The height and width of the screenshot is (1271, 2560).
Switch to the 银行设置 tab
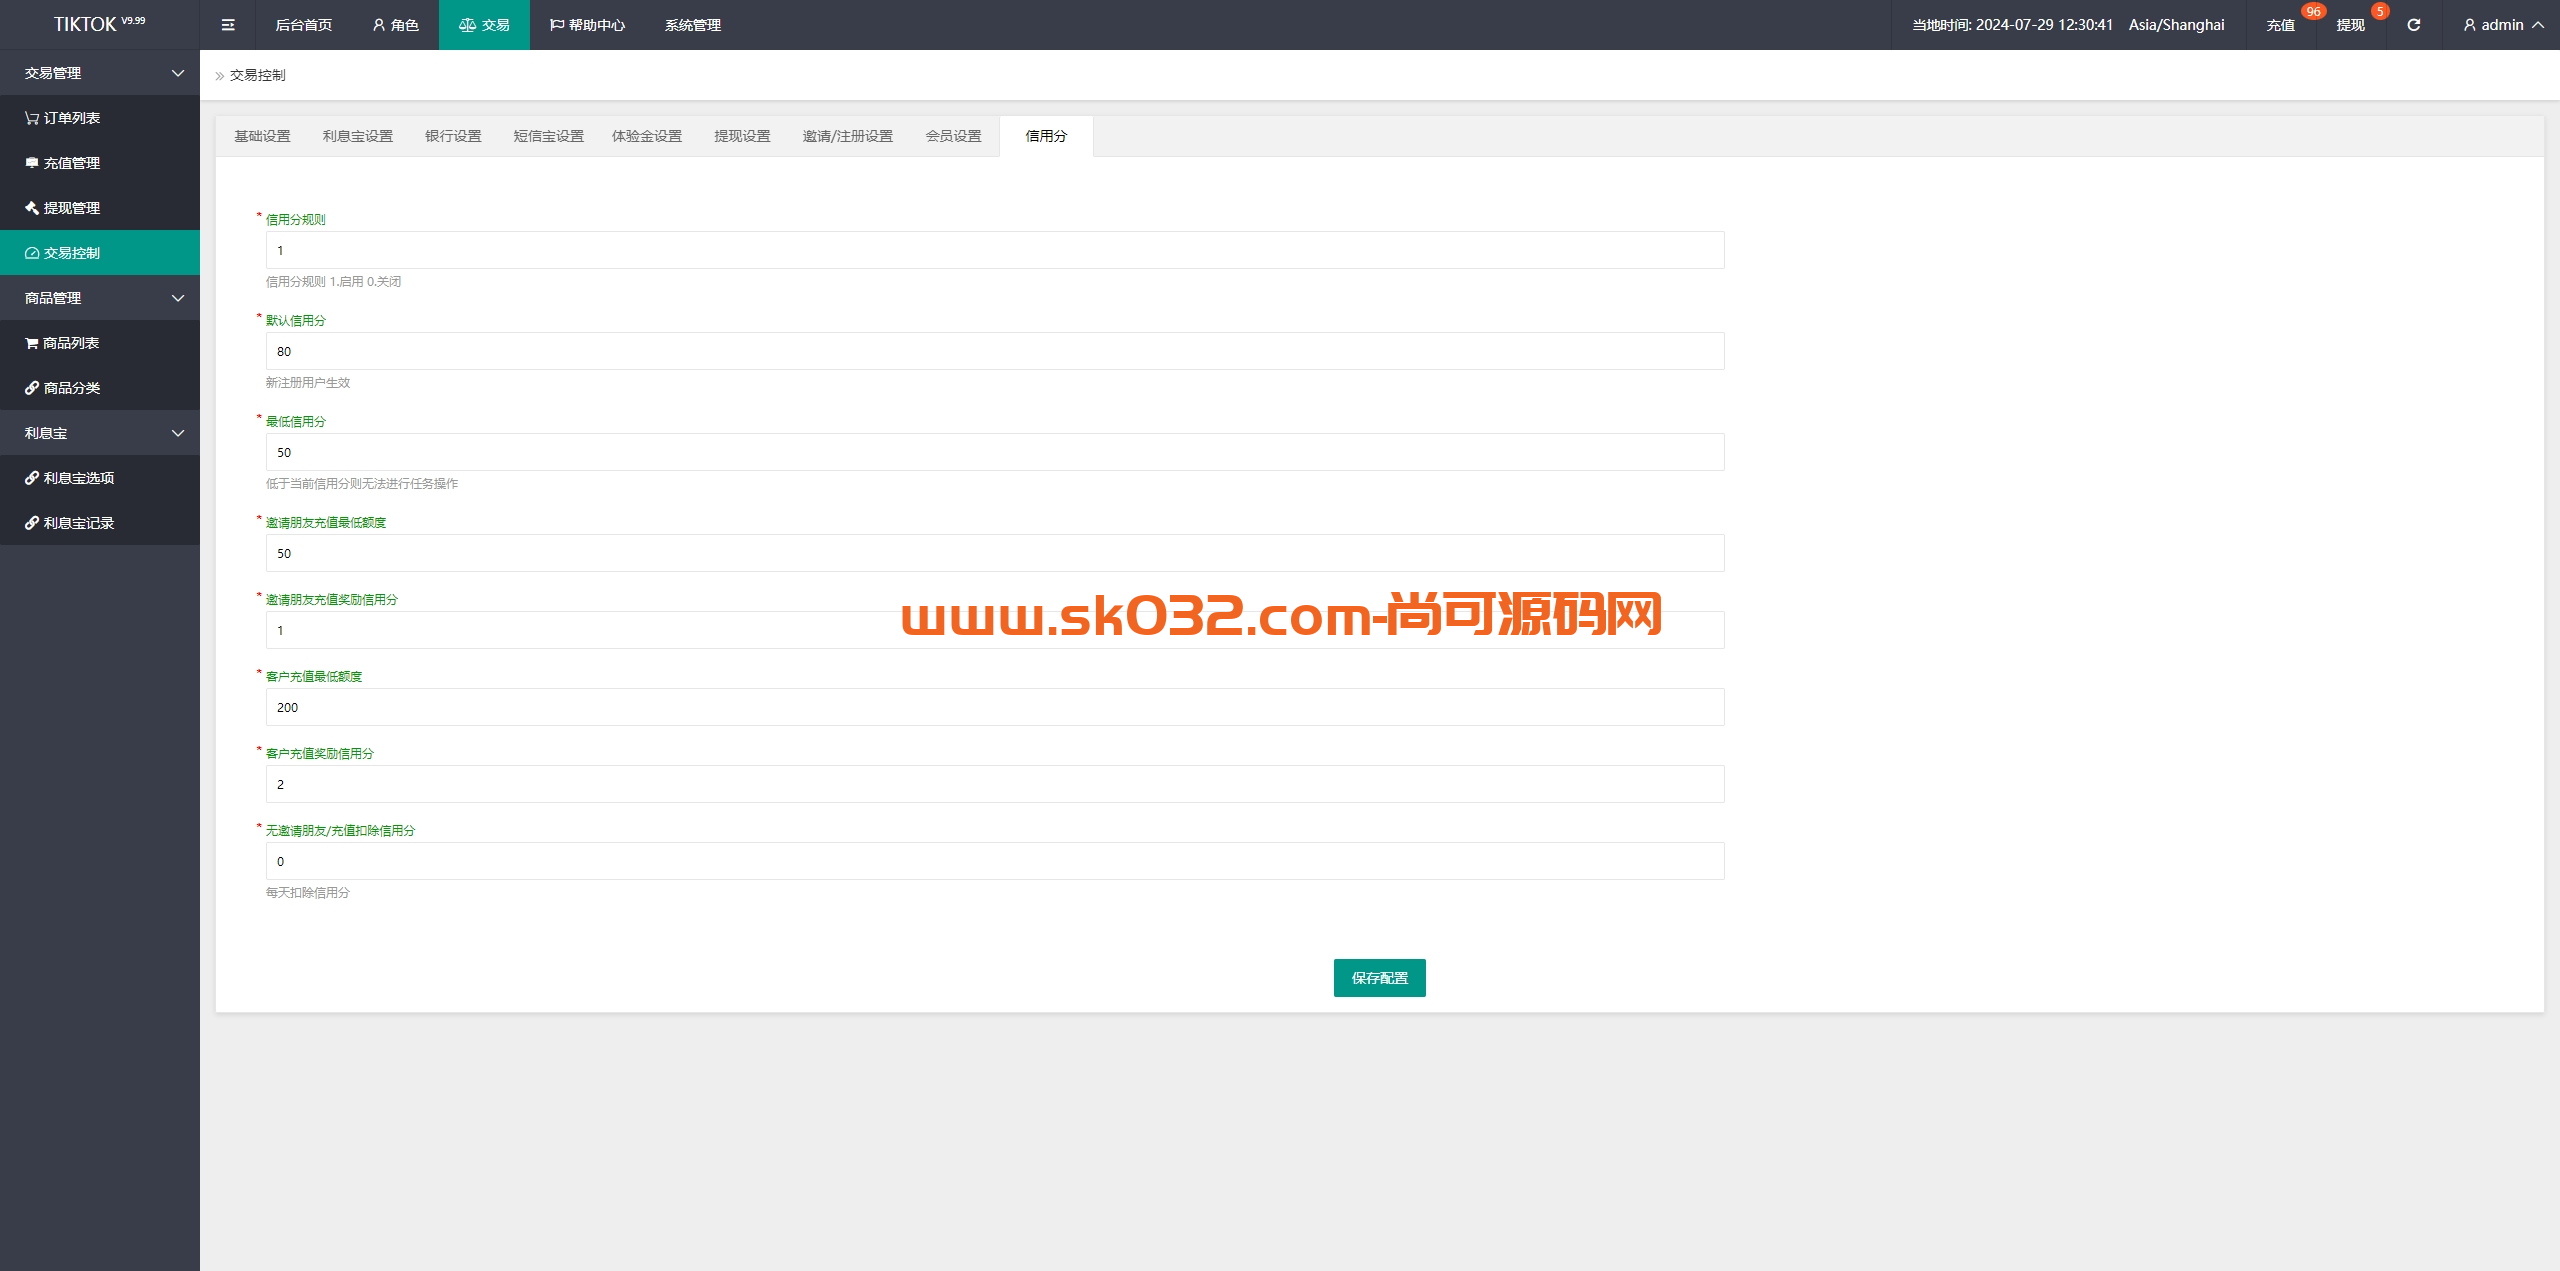coord(453,136)
